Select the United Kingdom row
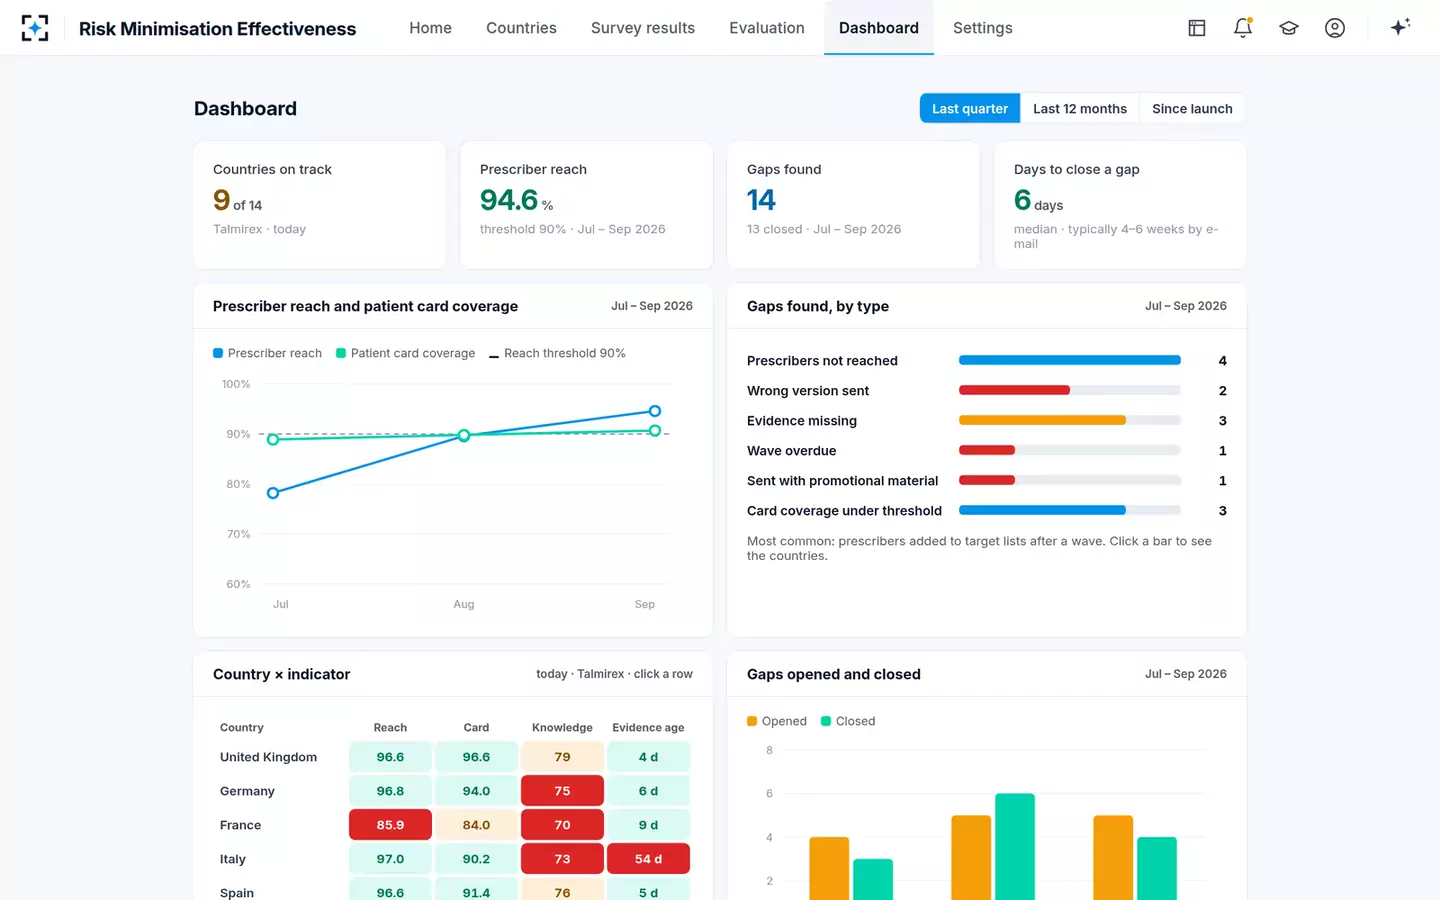 point(453,757)
